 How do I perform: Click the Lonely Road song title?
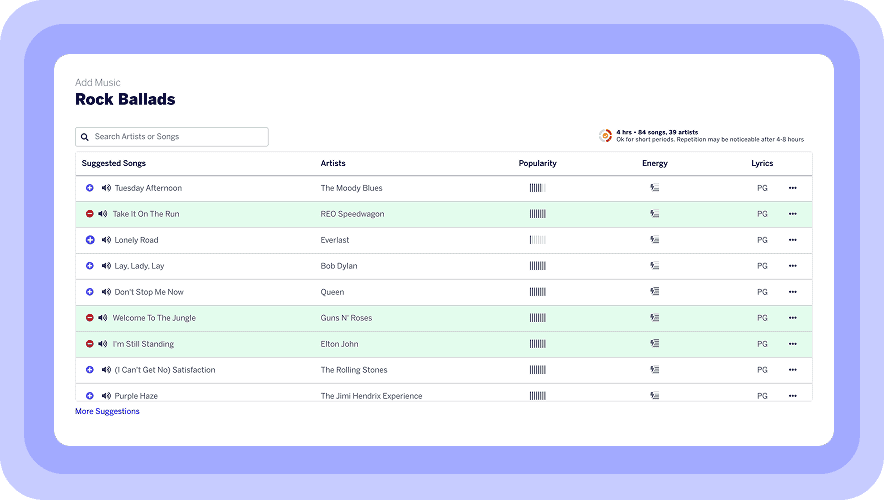pos(136,240)
